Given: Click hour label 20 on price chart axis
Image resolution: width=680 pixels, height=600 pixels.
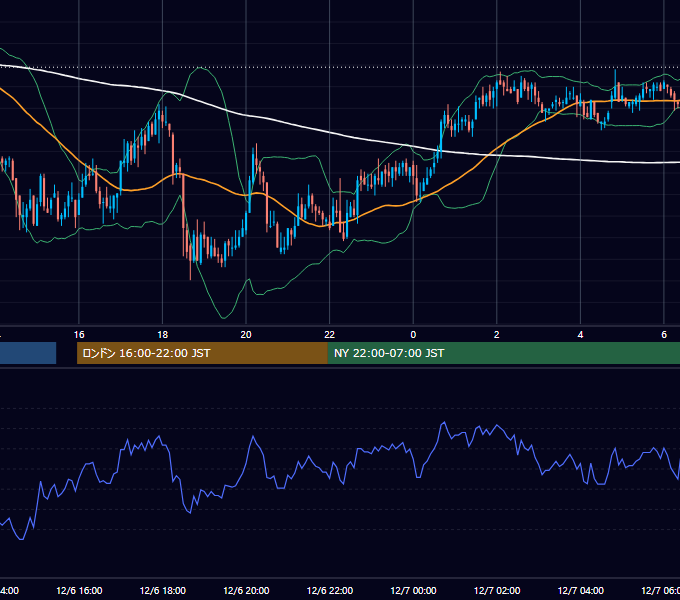Looking at the screenshot, I should [x=246, y=335].
